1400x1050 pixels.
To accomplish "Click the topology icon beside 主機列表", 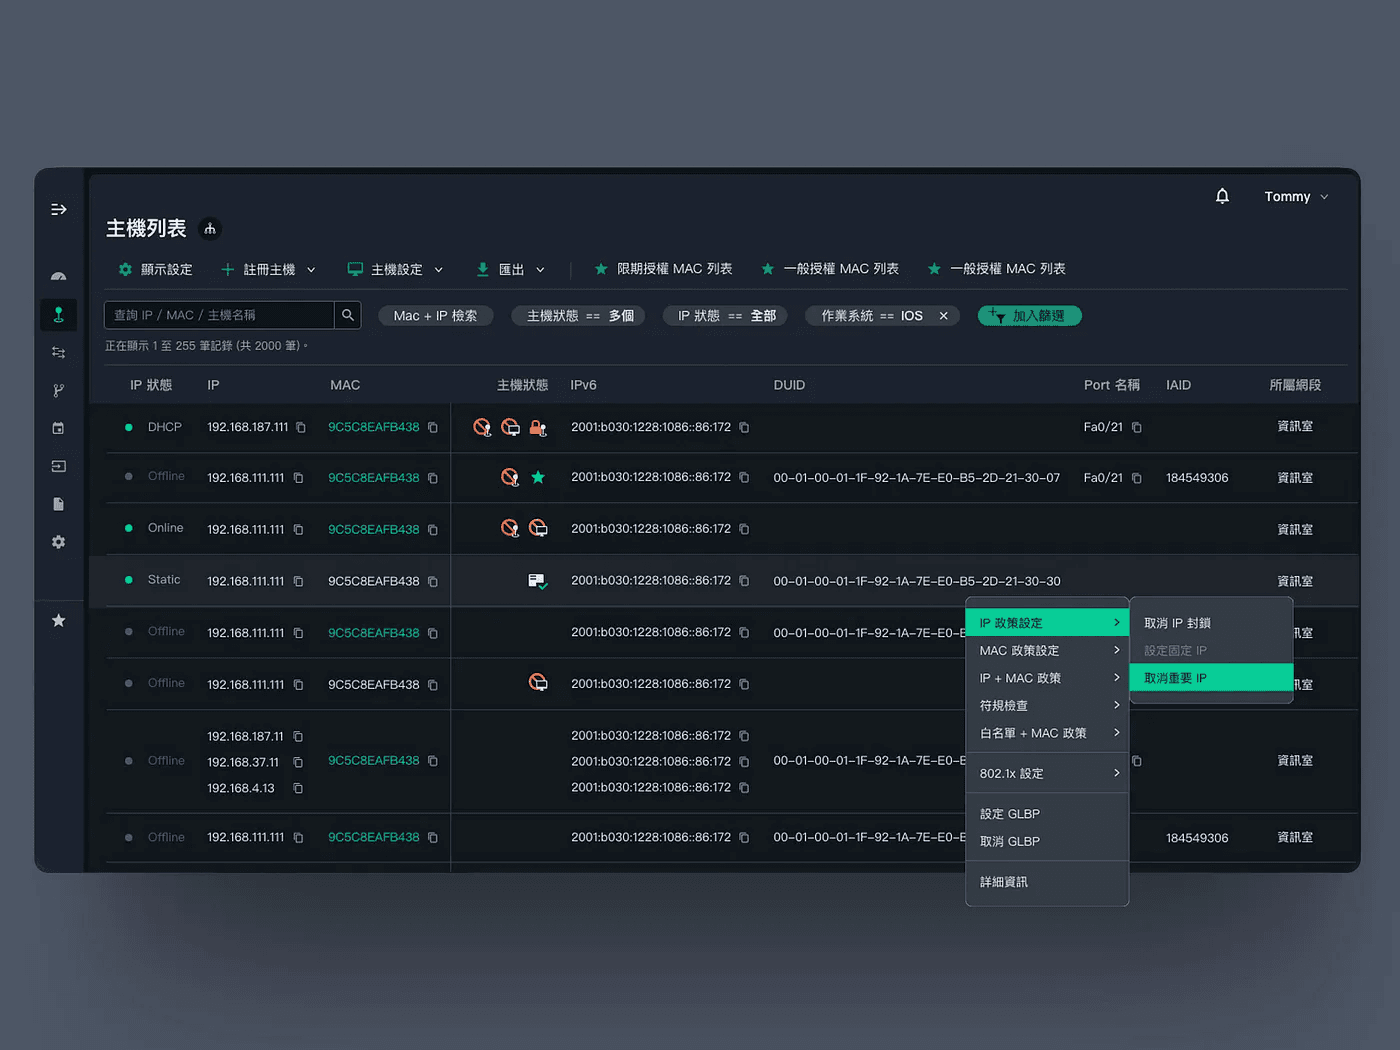I will pos(210,229).
